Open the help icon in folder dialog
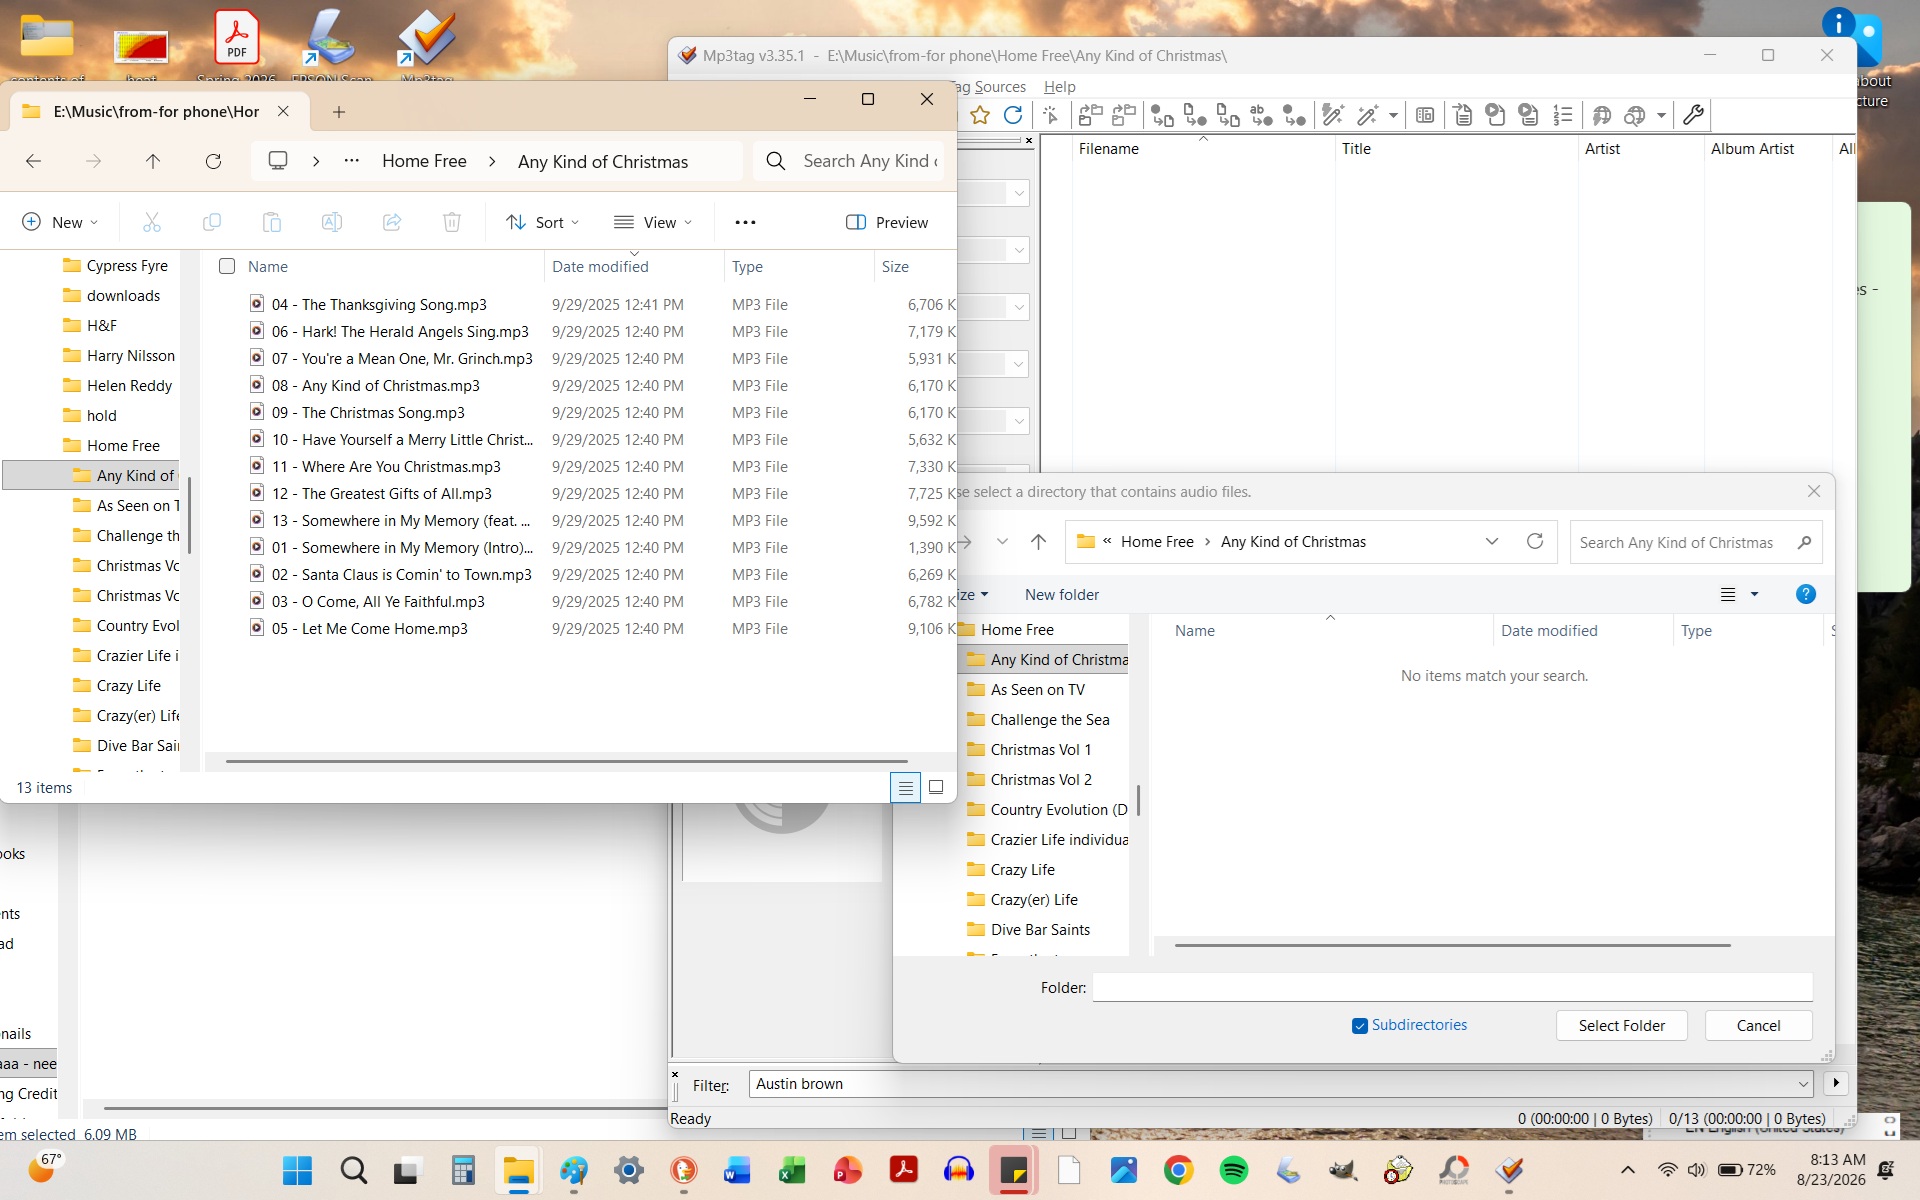This screenshot has height=1200, width=1920. tap(1805, 594)
